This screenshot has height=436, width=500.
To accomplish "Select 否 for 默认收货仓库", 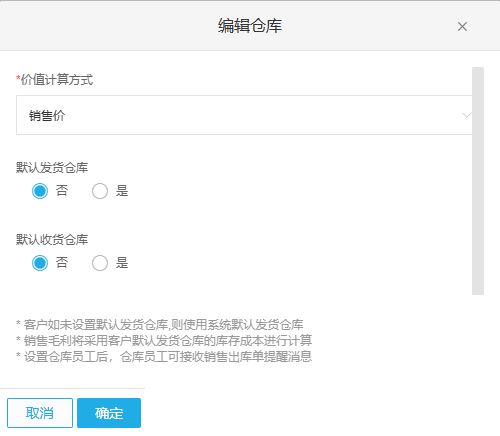I will (x=40, y=263).
